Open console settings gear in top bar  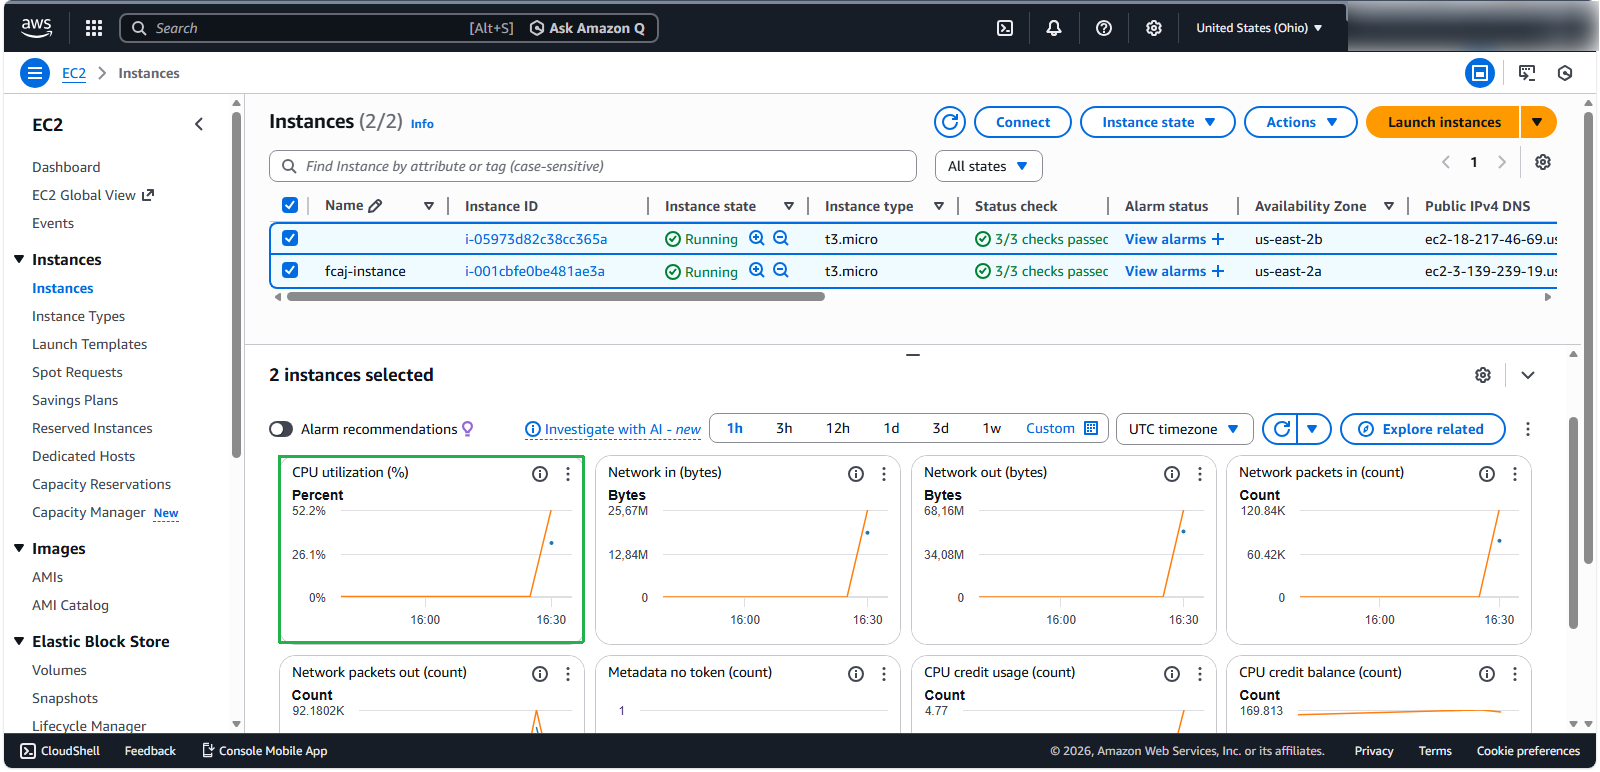pyautogui.click(x=1154, y=28)
